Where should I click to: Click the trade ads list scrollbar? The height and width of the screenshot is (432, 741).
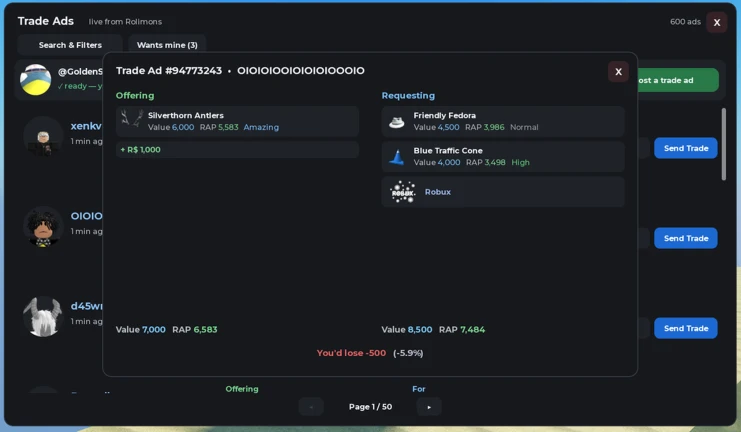(x=724, y=144)
